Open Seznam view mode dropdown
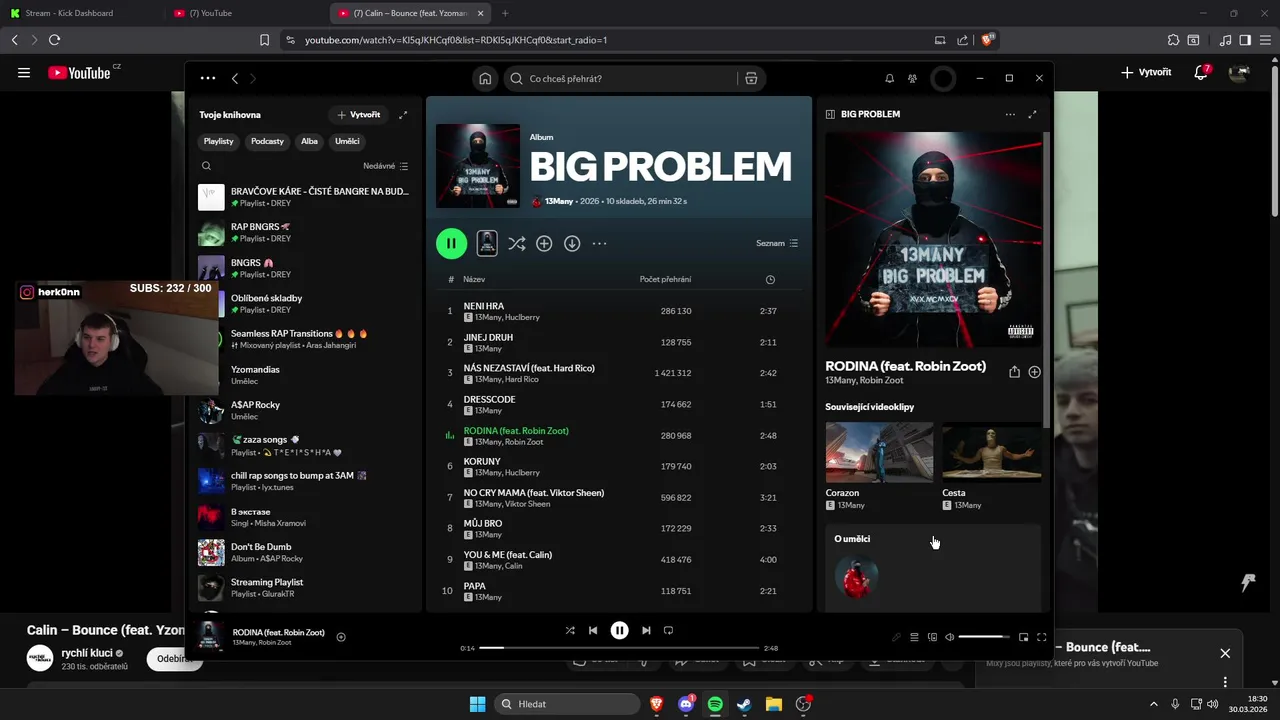This screenshot has height=720, width=1280. click(777, 243)
